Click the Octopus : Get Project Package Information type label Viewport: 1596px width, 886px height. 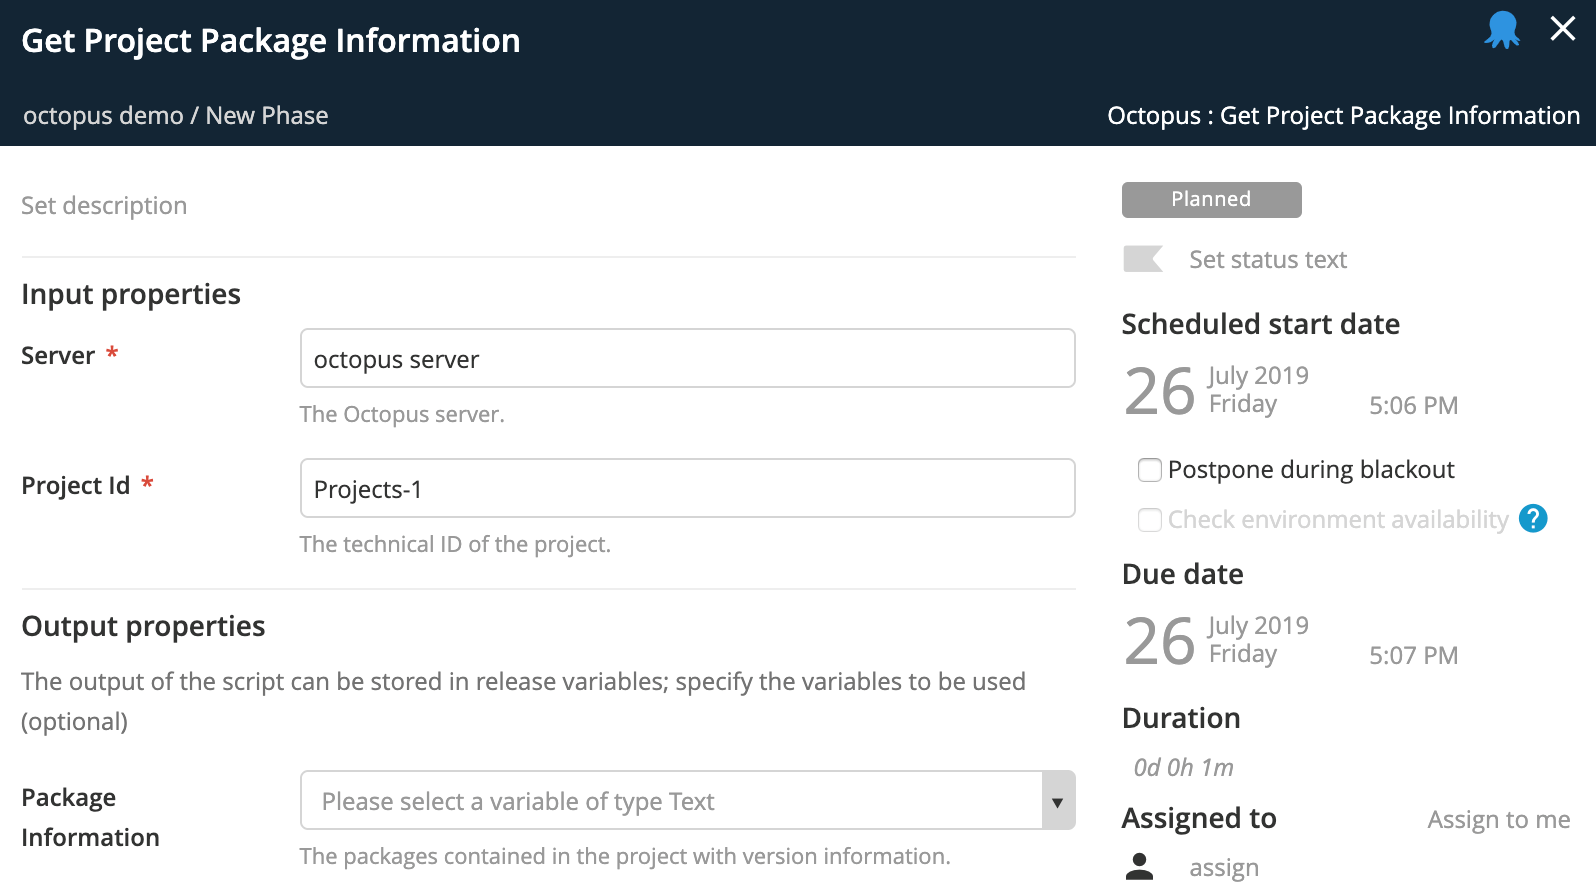click(1344, 116)
